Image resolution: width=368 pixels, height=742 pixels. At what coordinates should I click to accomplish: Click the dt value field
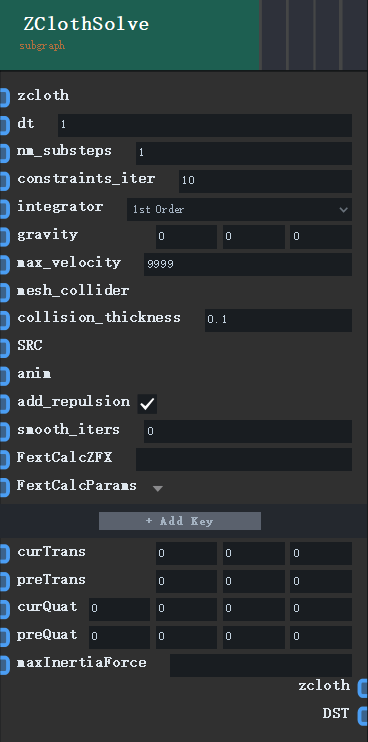pos(205,125)
